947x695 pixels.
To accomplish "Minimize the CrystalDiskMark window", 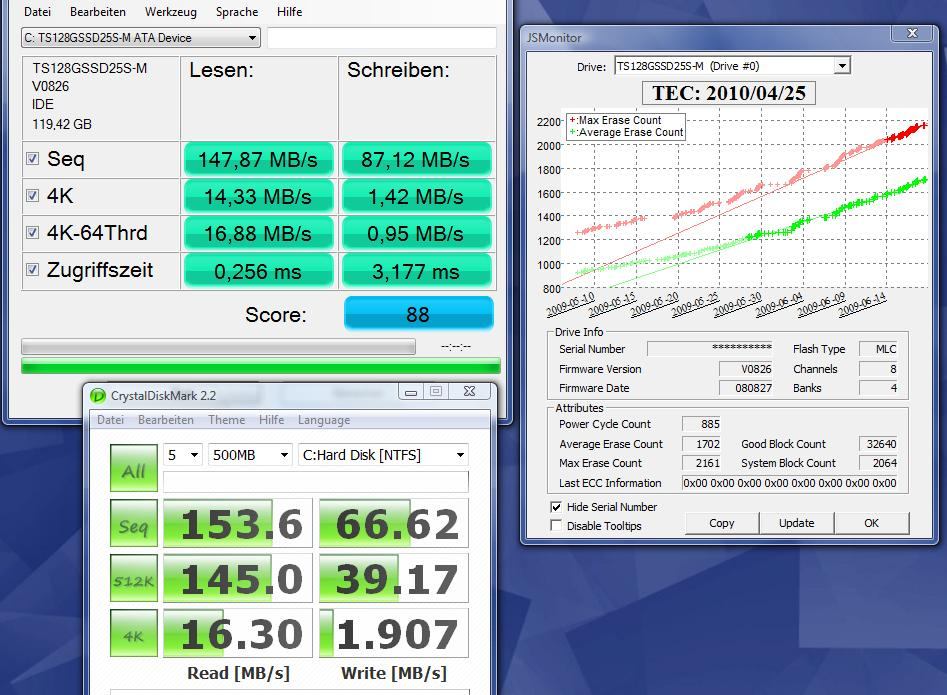I will (411, 391).
